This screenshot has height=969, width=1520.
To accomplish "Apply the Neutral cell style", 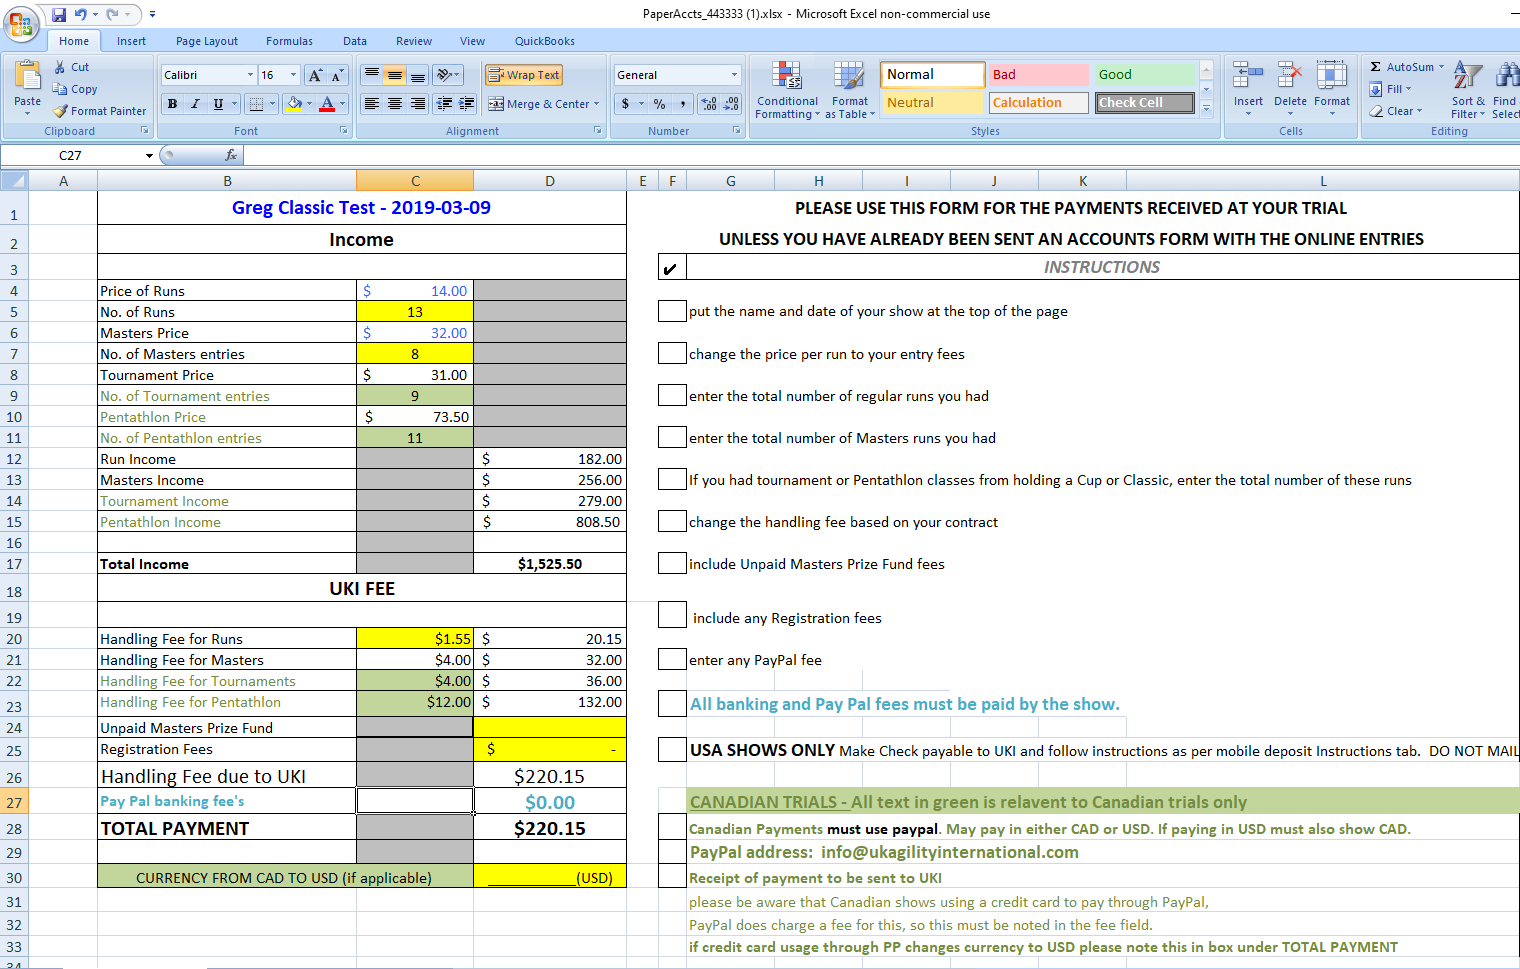I will 933,103.
